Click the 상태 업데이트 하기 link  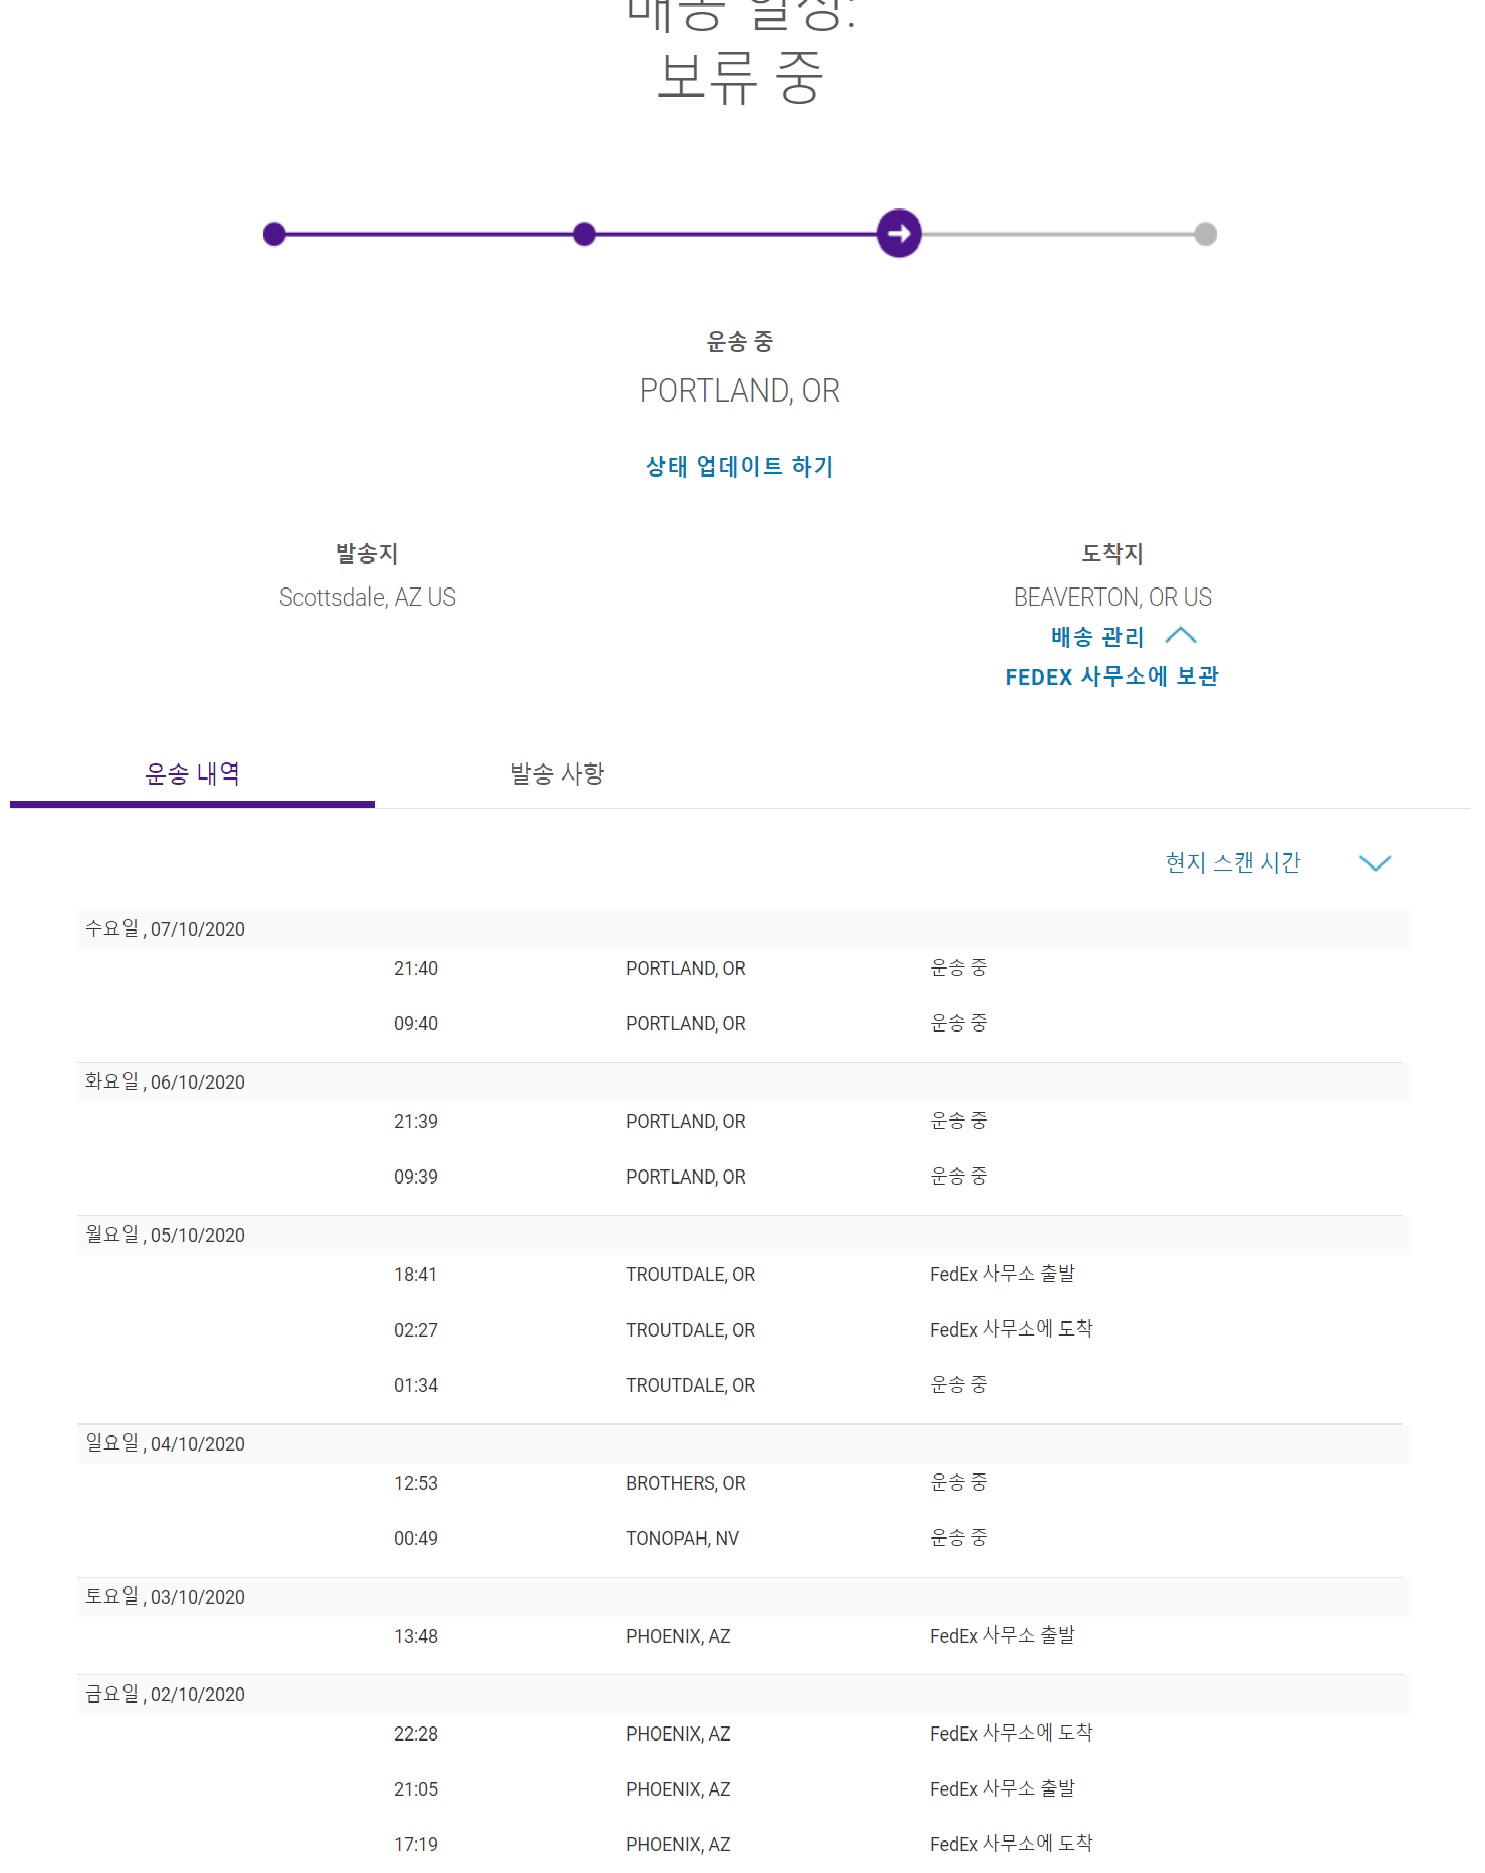click(x=739, y=467)
